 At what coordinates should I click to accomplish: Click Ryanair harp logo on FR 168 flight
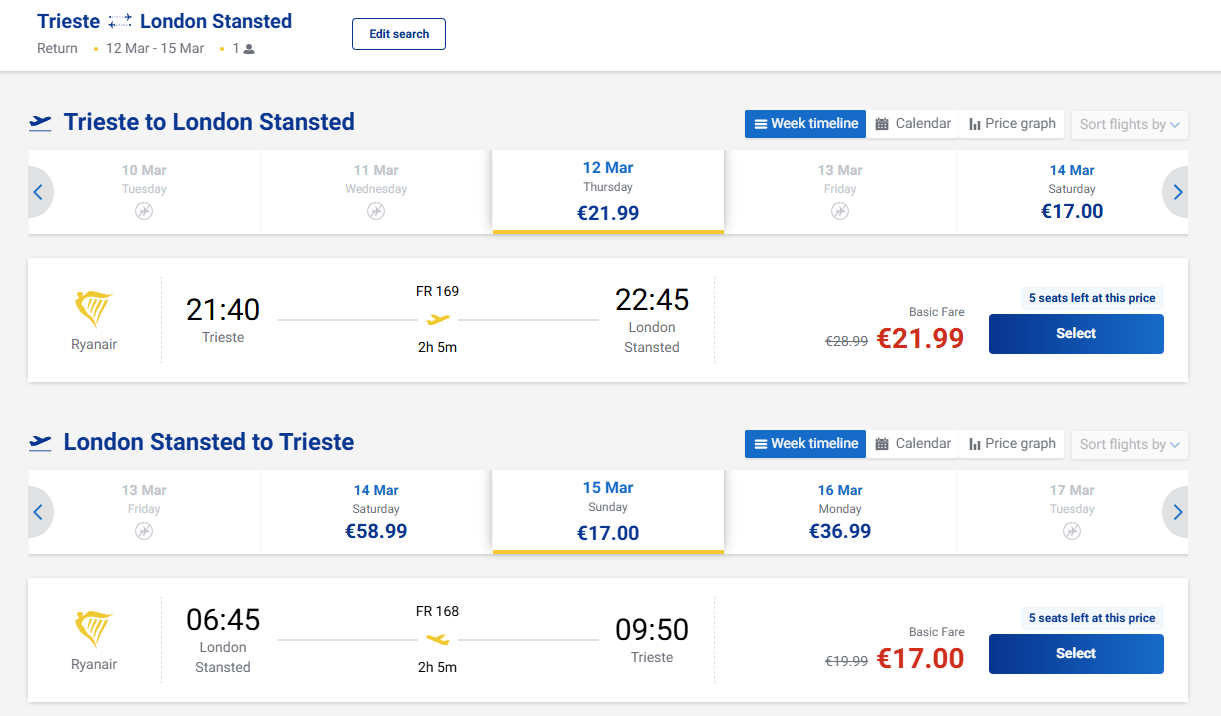pos(94,630)
